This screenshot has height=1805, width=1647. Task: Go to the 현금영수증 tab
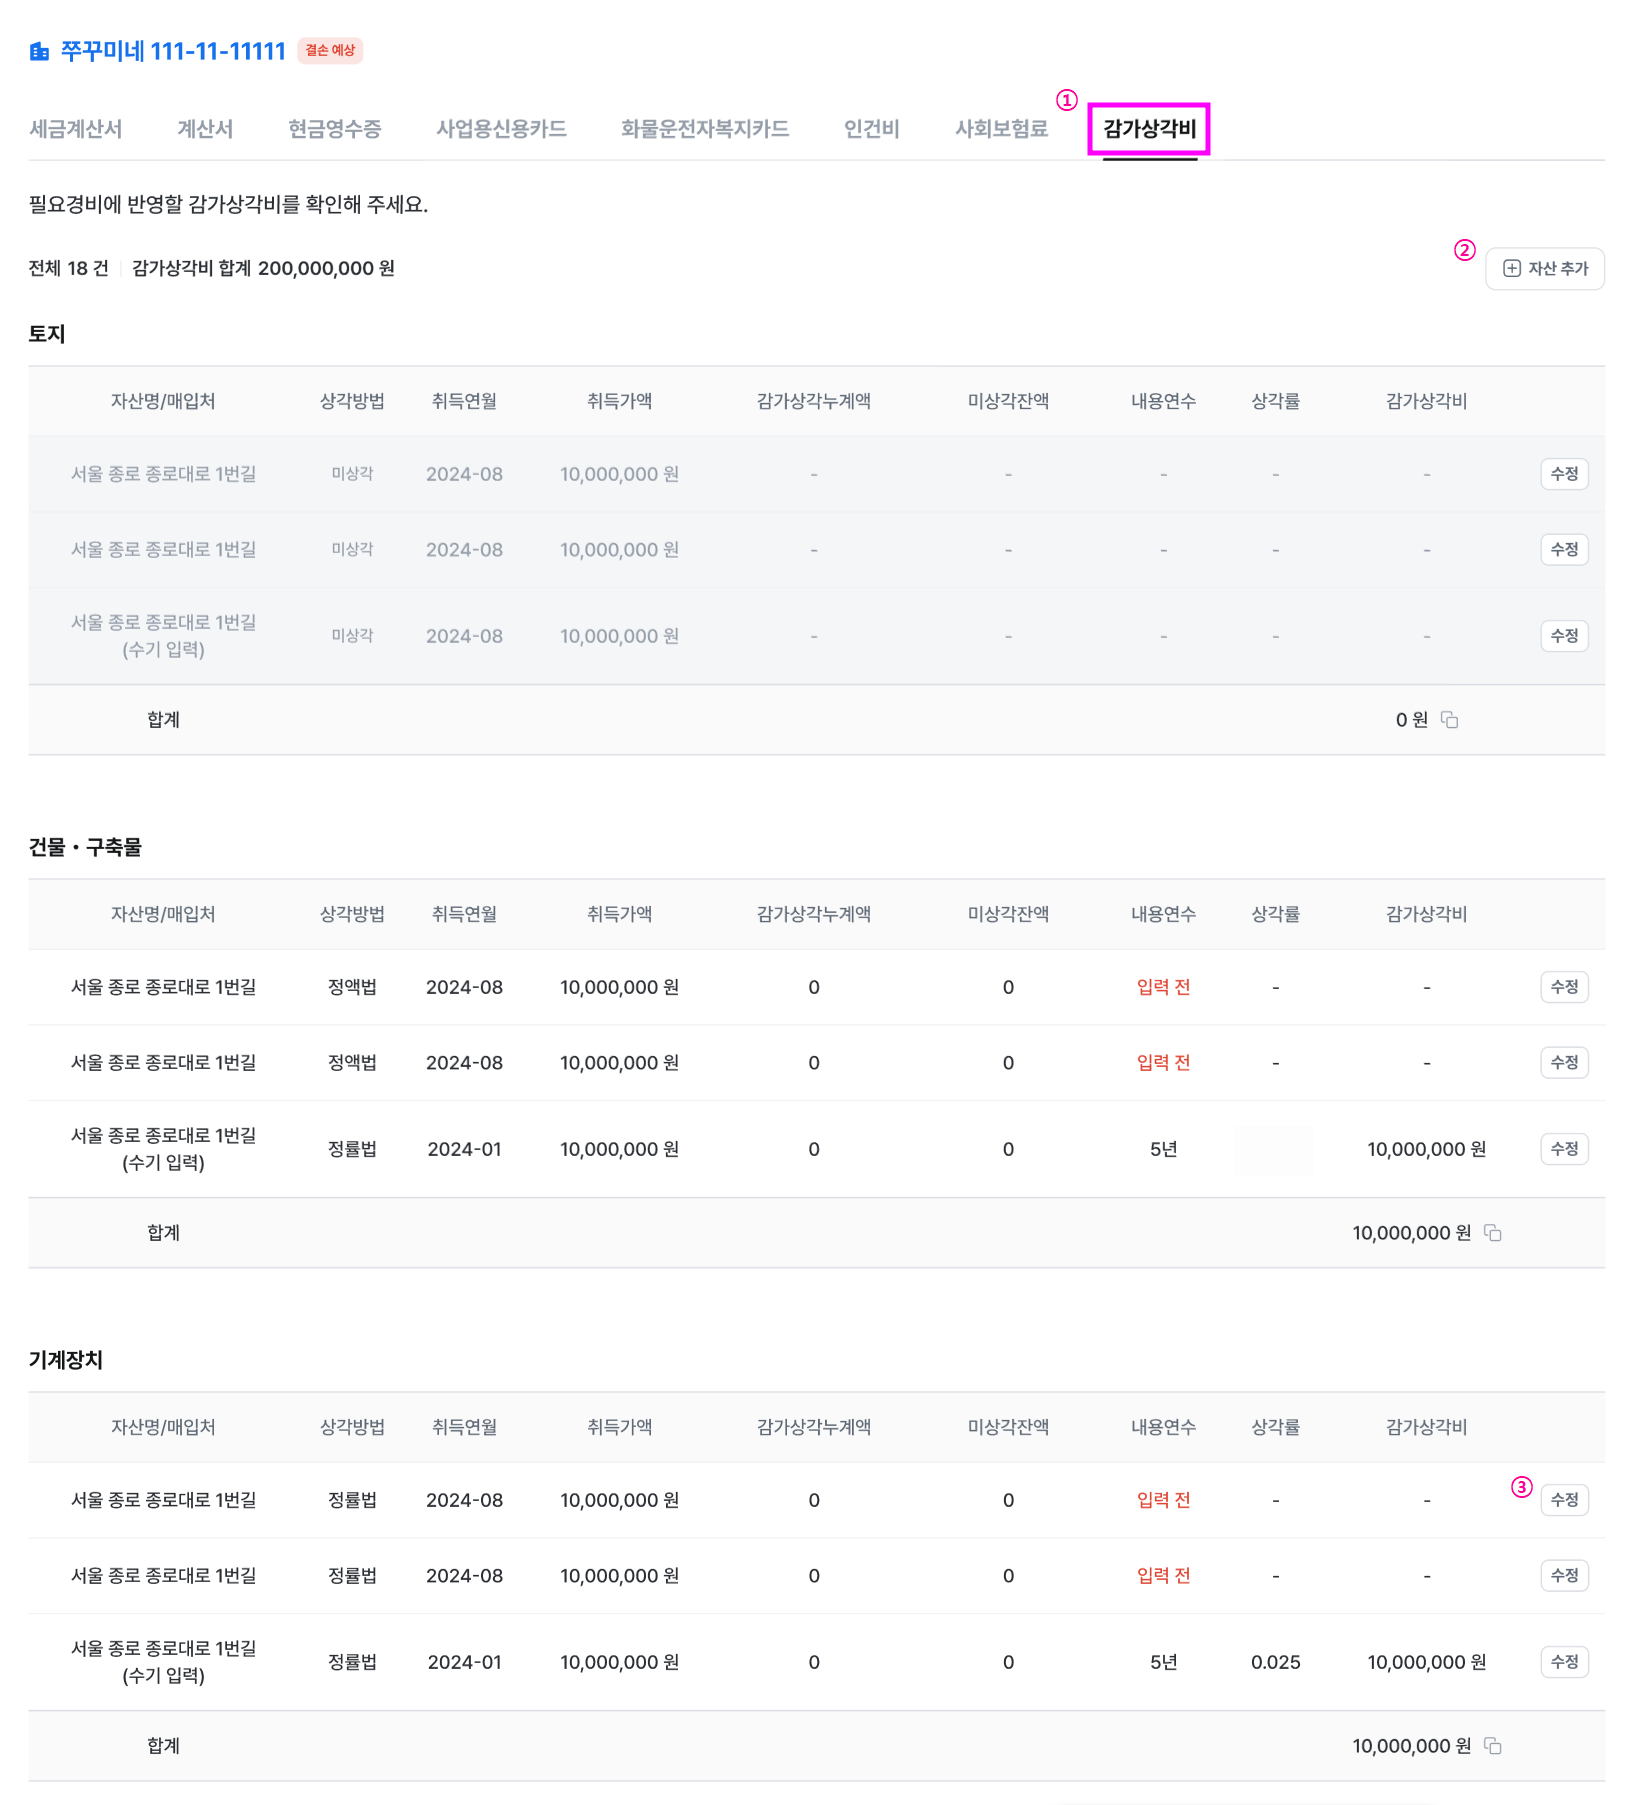pos(335,129)
